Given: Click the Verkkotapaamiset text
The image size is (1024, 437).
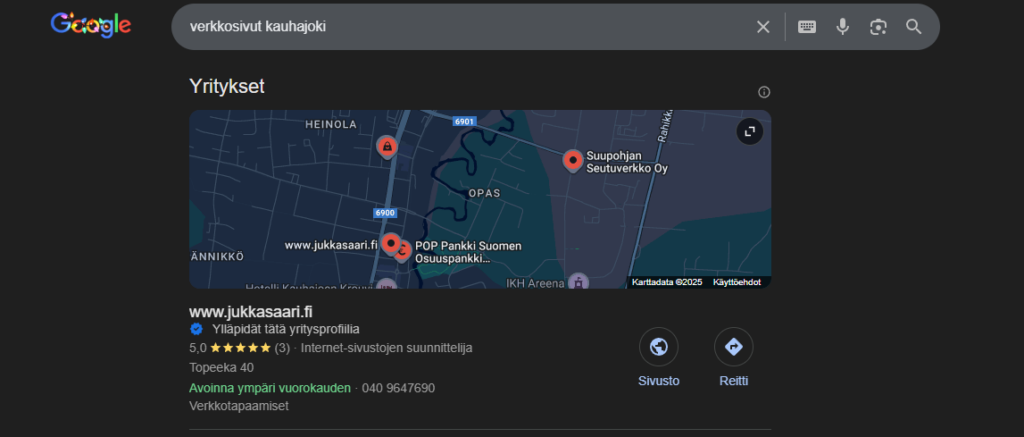Looking at the screenshot, I should click(239, 406).
